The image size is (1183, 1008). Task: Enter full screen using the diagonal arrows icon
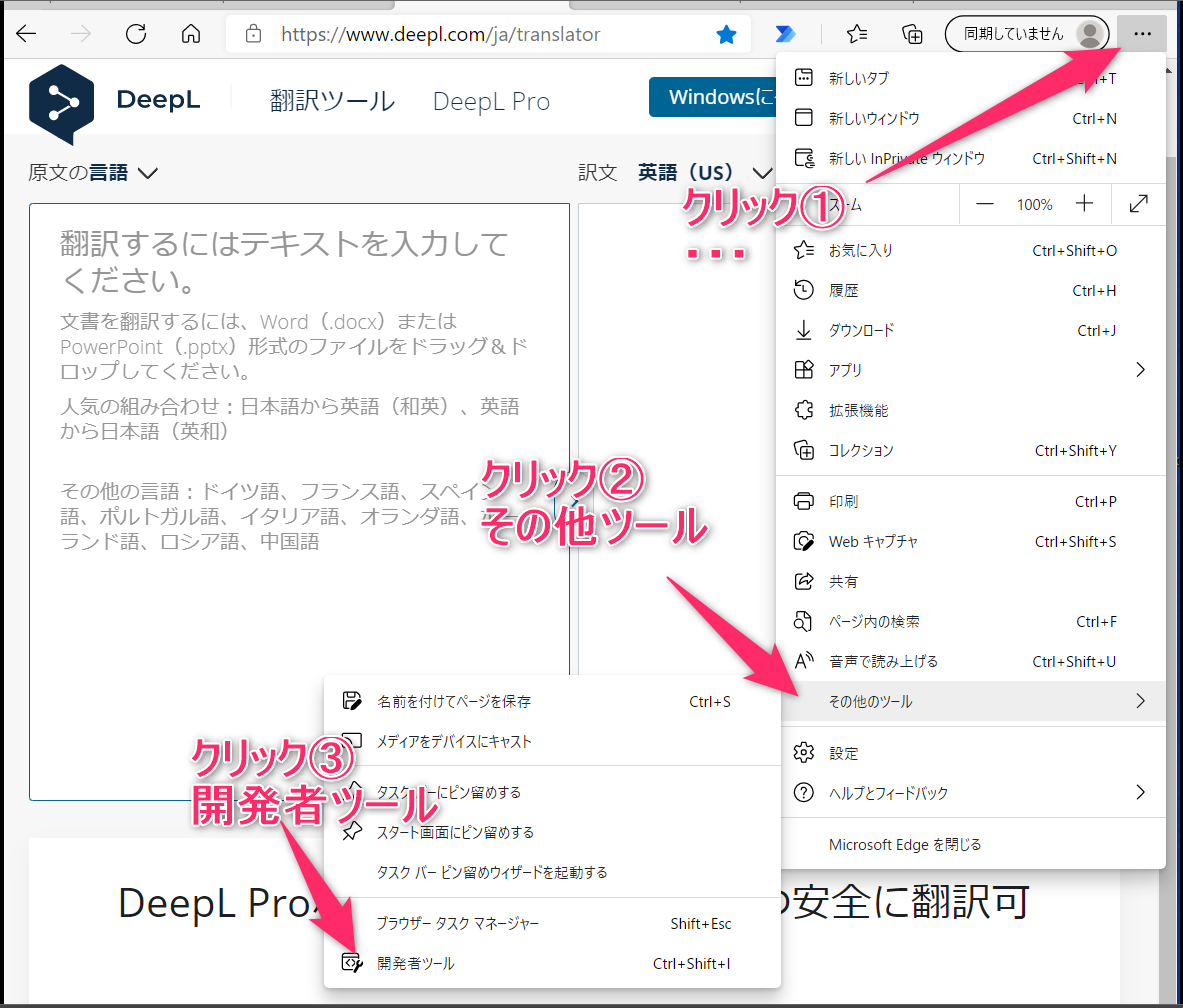pos(1138,204)
